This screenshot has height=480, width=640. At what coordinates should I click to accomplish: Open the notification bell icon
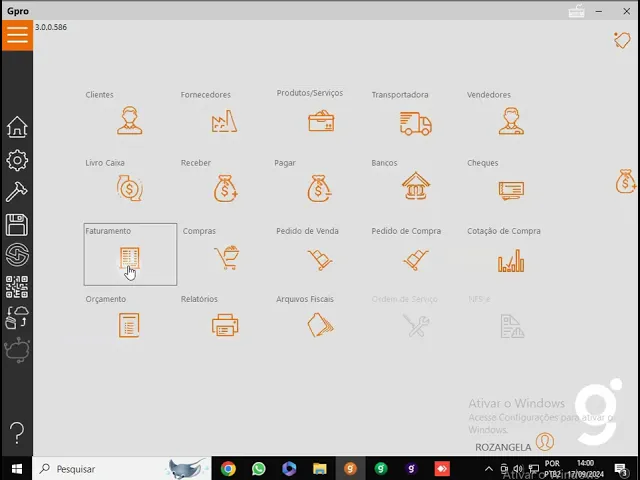click(x=622, y=40)
